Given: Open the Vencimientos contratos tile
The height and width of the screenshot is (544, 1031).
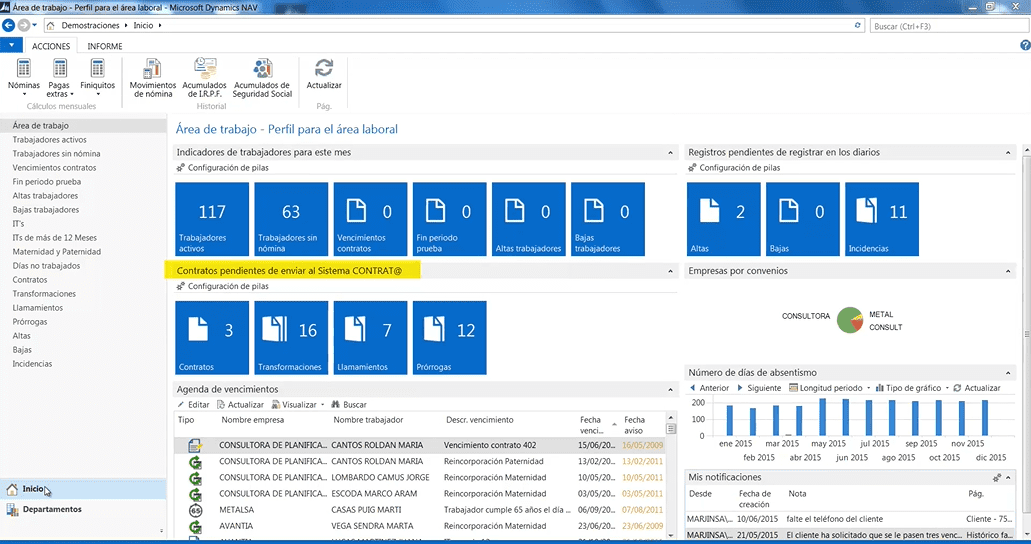Looking at the screenshot, I should pos(370,219).
